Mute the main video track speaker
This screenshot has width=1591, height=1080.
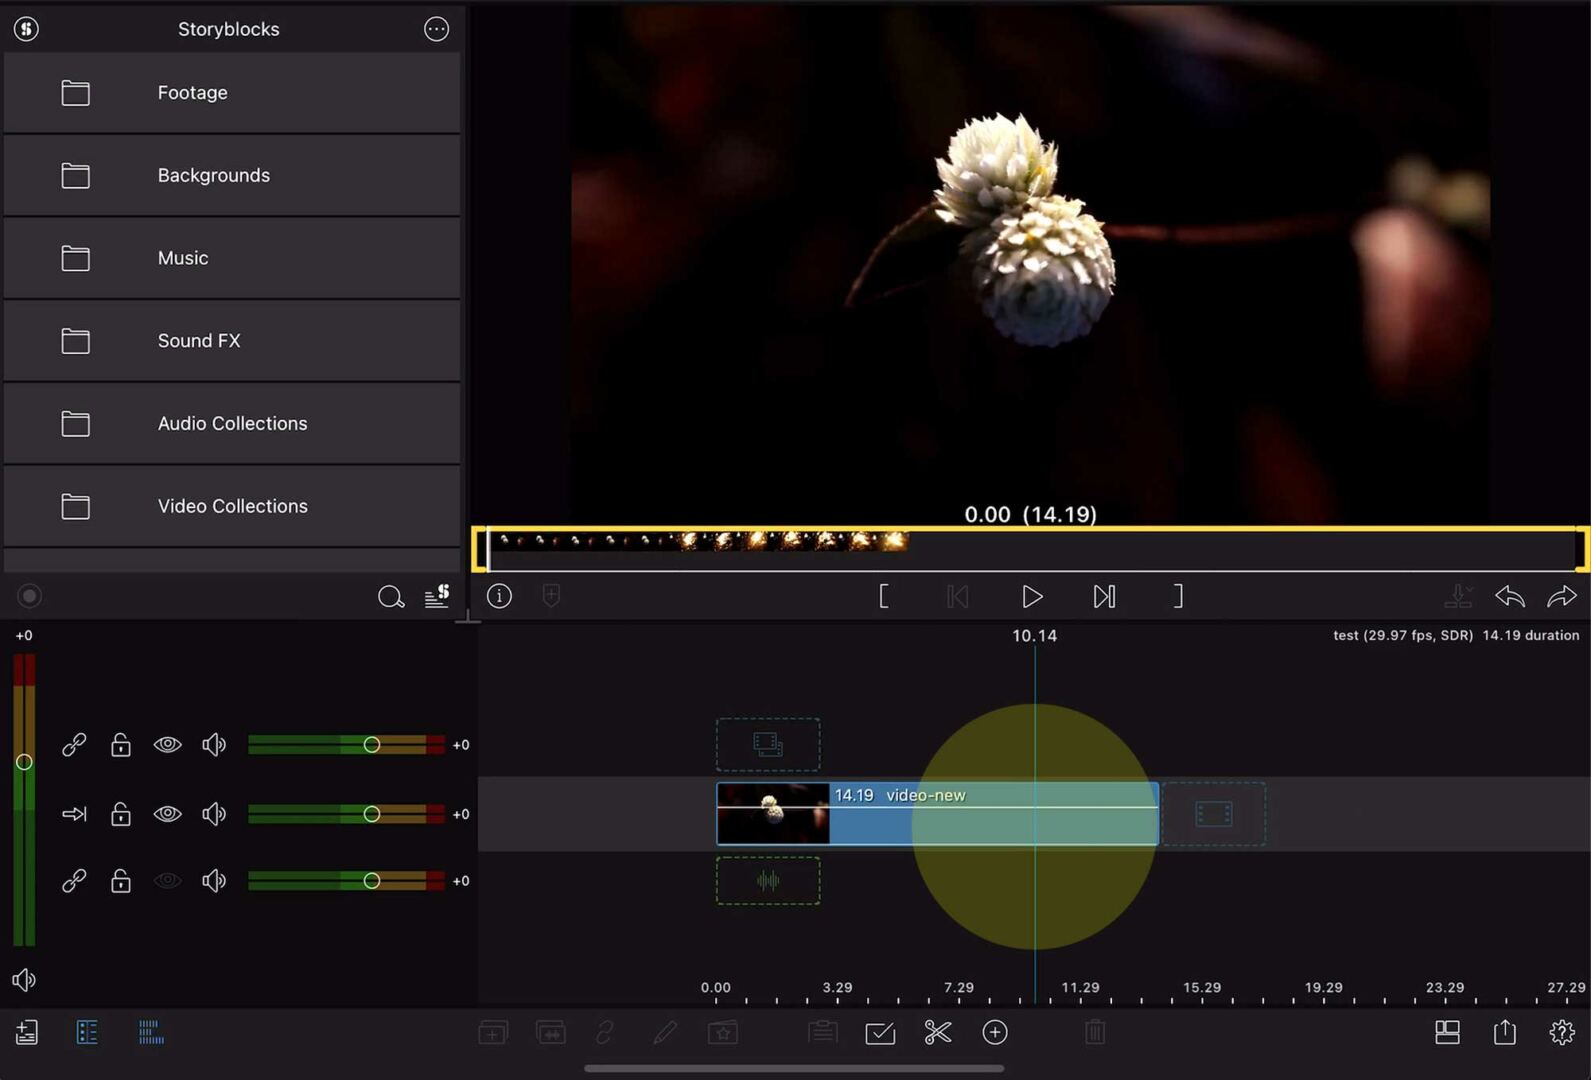(214, 814)
